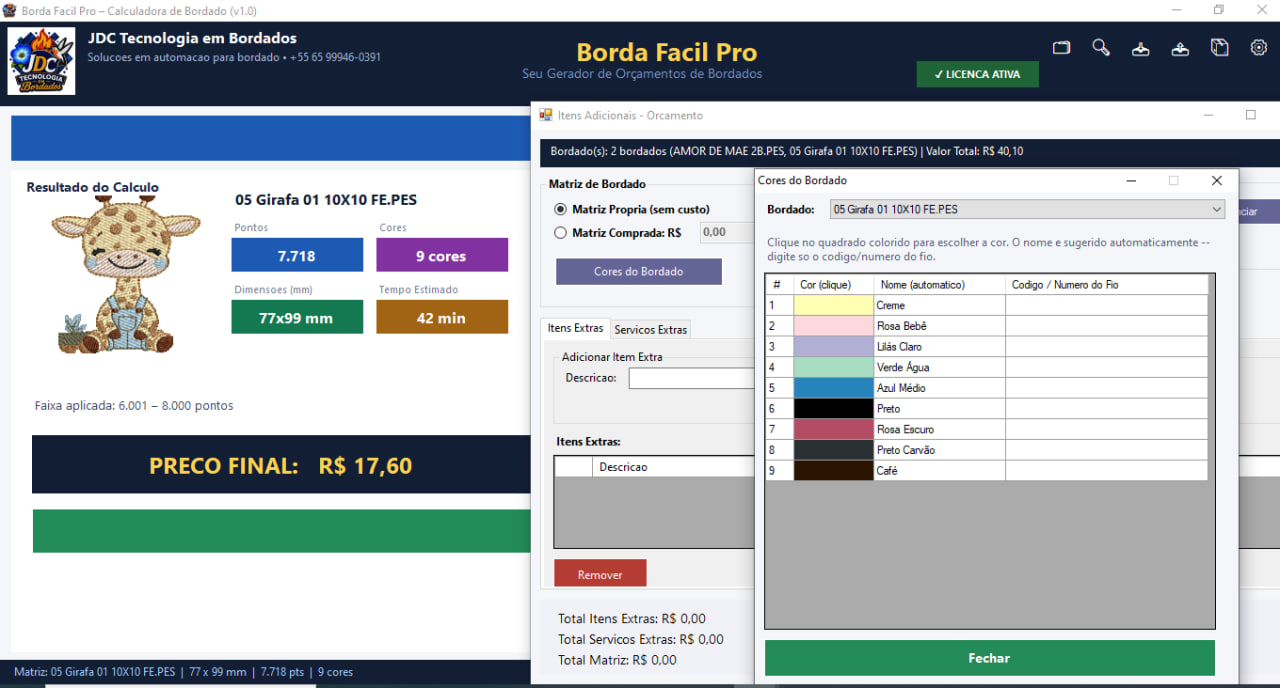Minimize the Cores do Bordado dialog
The width and height of the screenshot is (1280, 688).
[x=1131, y=181]
